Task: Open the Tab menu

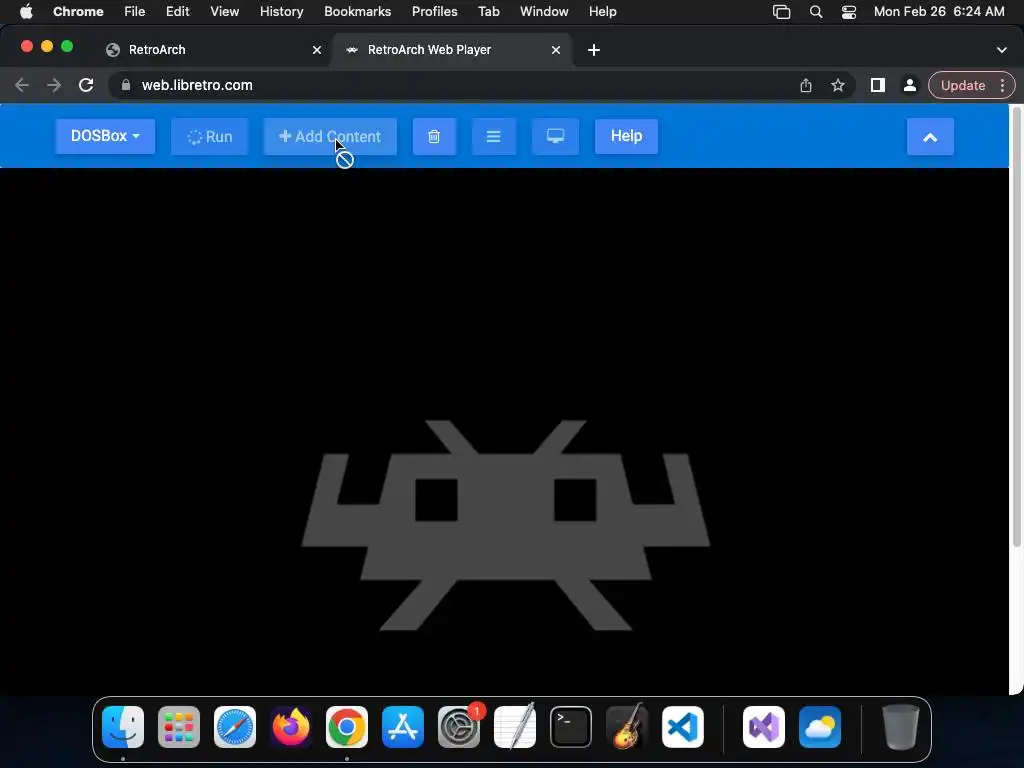Action: [488, 11]
